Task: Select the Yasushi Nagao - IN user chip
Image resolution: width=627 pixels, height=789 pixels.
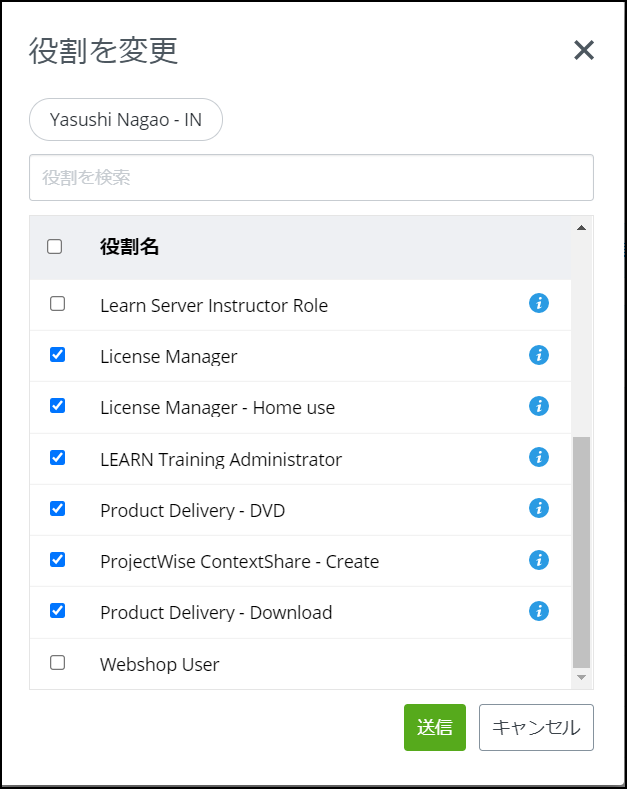Action: click(126, 120)
